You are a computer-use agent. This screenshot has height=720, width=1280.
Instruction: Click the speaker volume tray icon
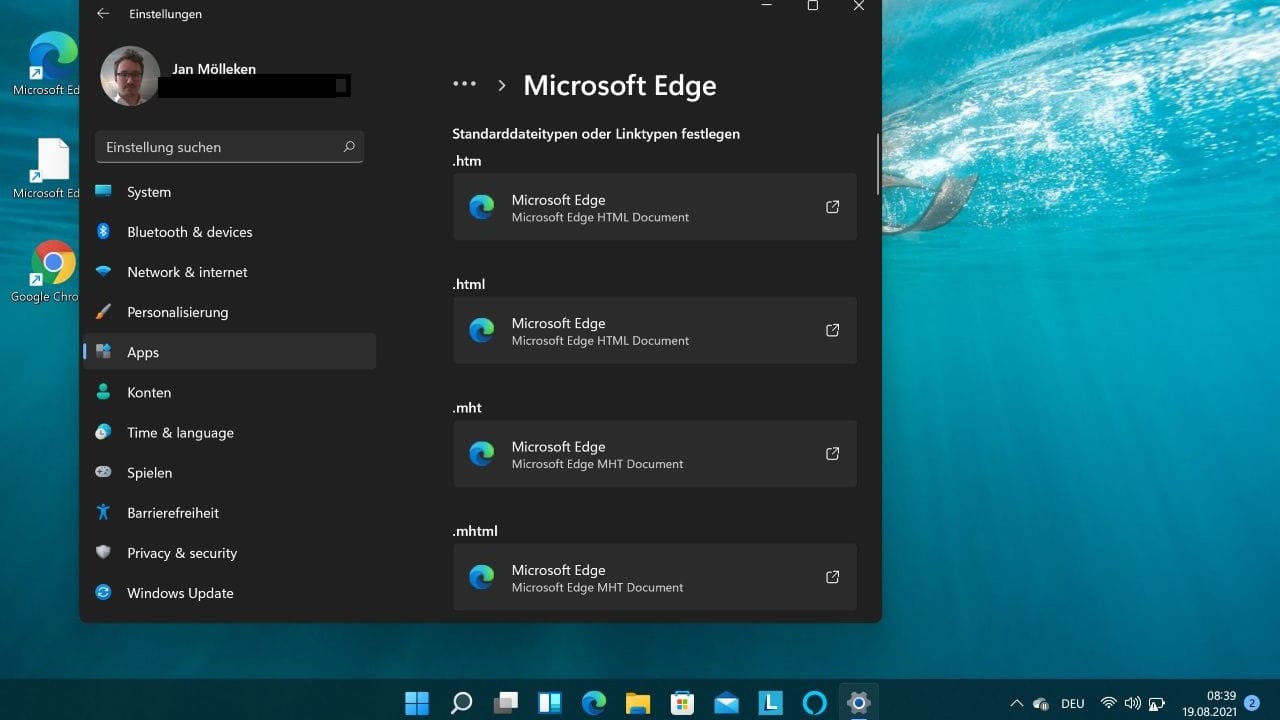pos(1133,703)
